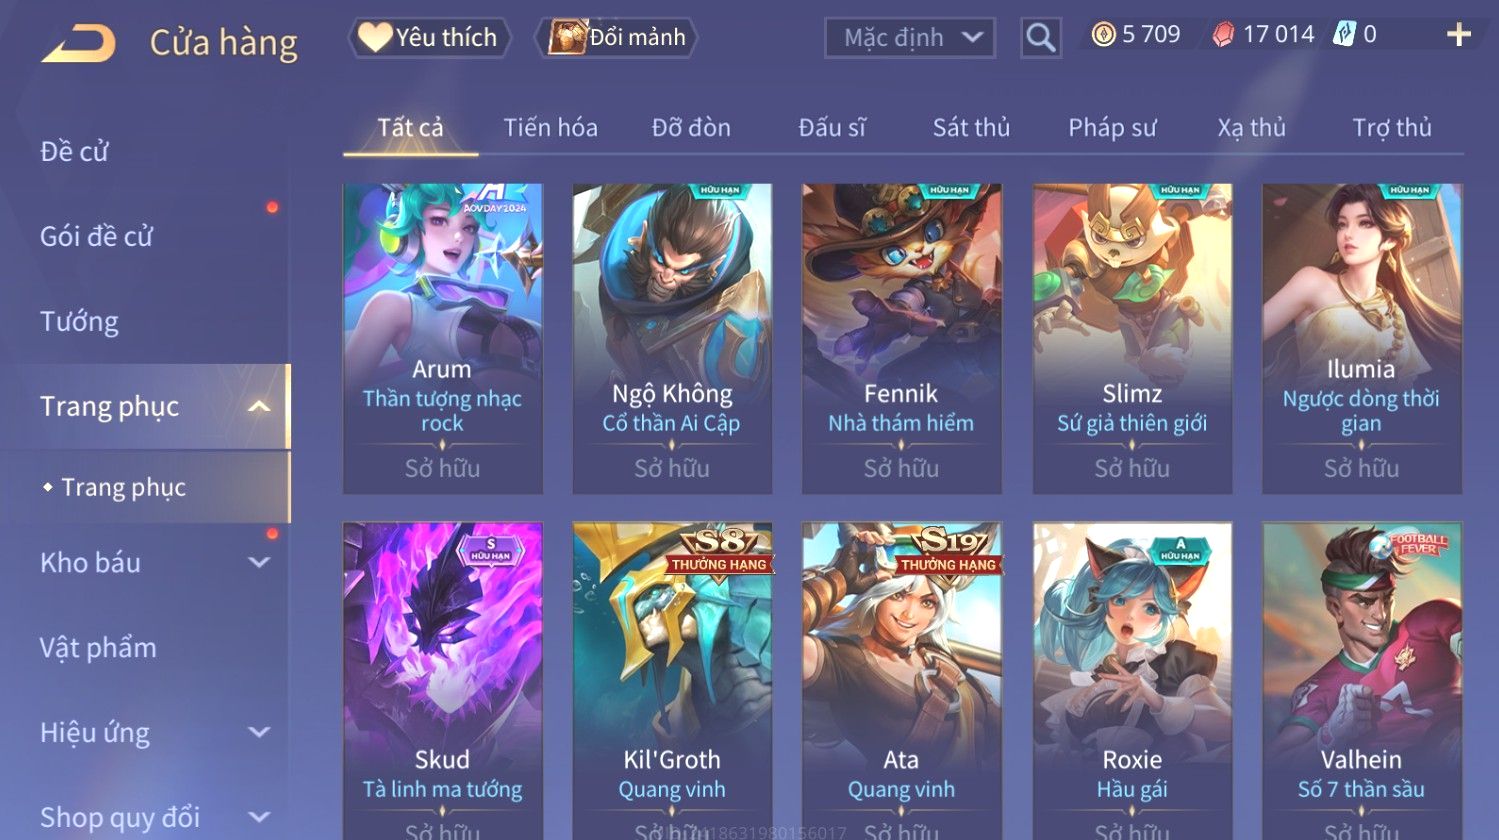Tap the plus icon to add currency
This screenshot has height=840, width=1499.
click(x=1459, y=35)
